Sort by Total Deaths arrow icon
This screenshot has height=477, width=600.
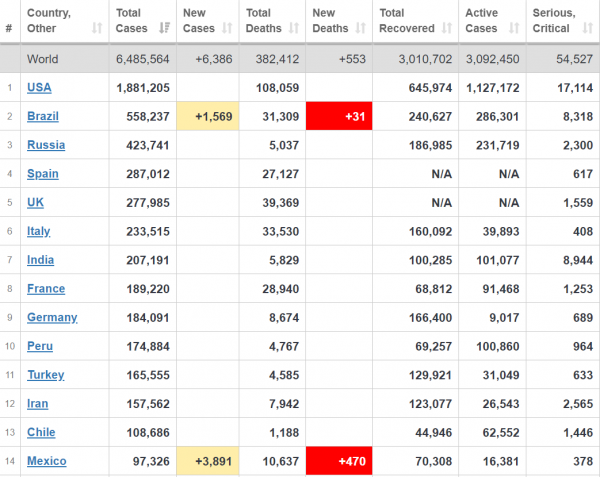click(x=294, y=28)
